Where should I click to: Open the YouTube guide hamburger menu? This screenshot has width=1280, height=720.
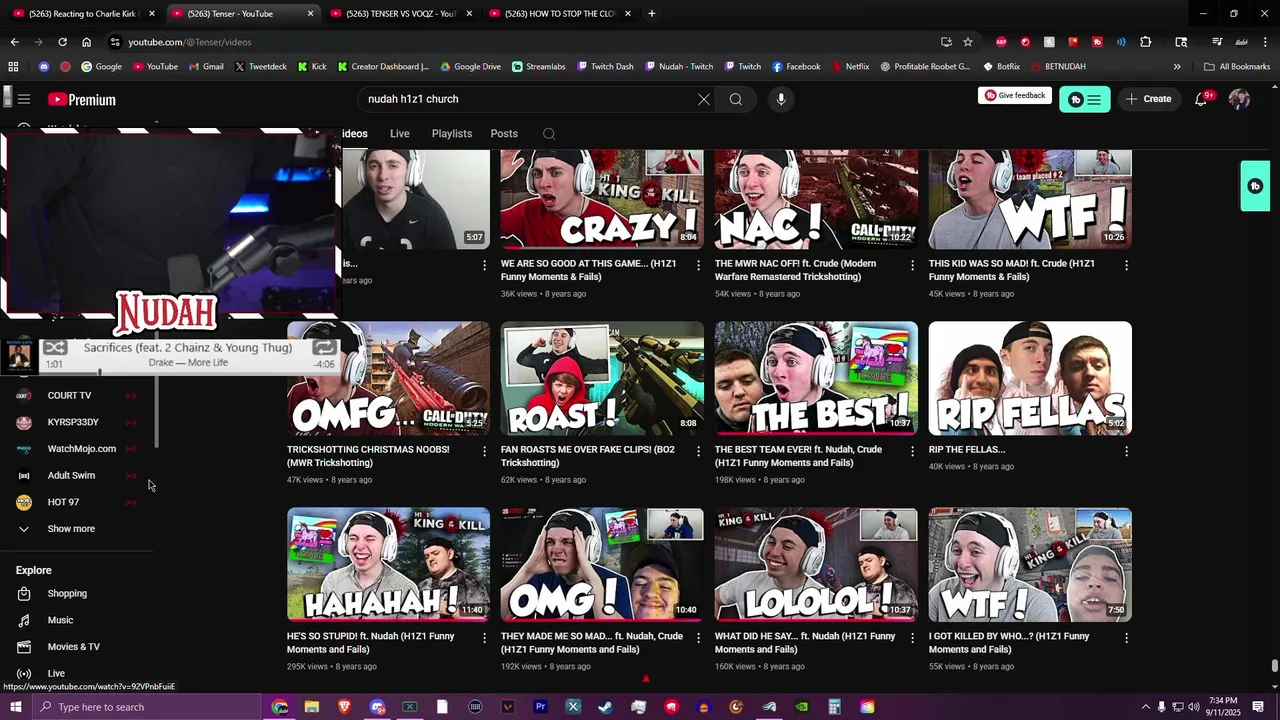pyautogui.click(x=24, y=99)
